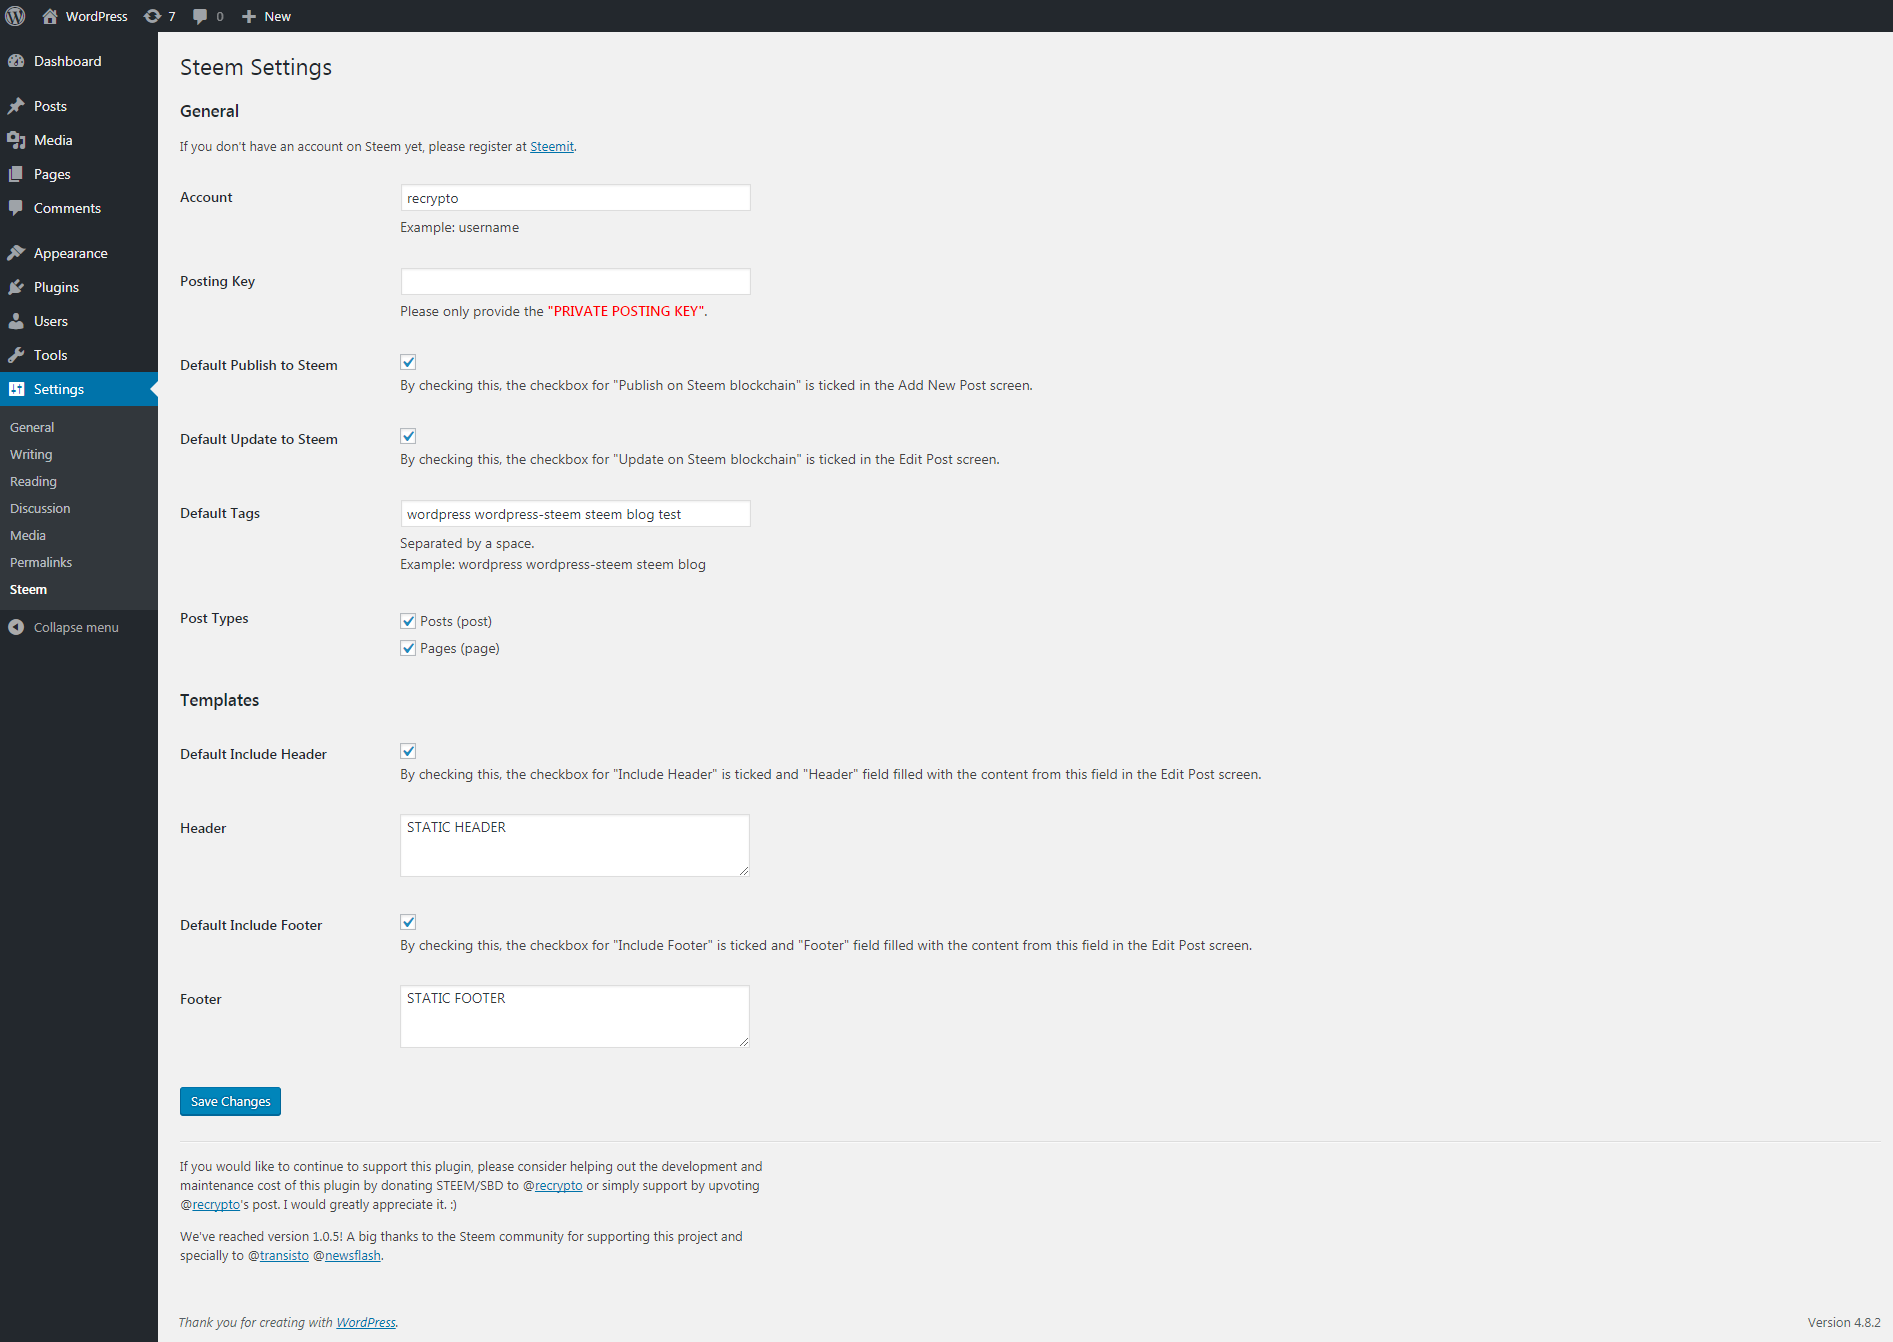This screenshot has height=1342, width=1893.
Task: Click the Collapse menu text
Action: coord(76,627)
